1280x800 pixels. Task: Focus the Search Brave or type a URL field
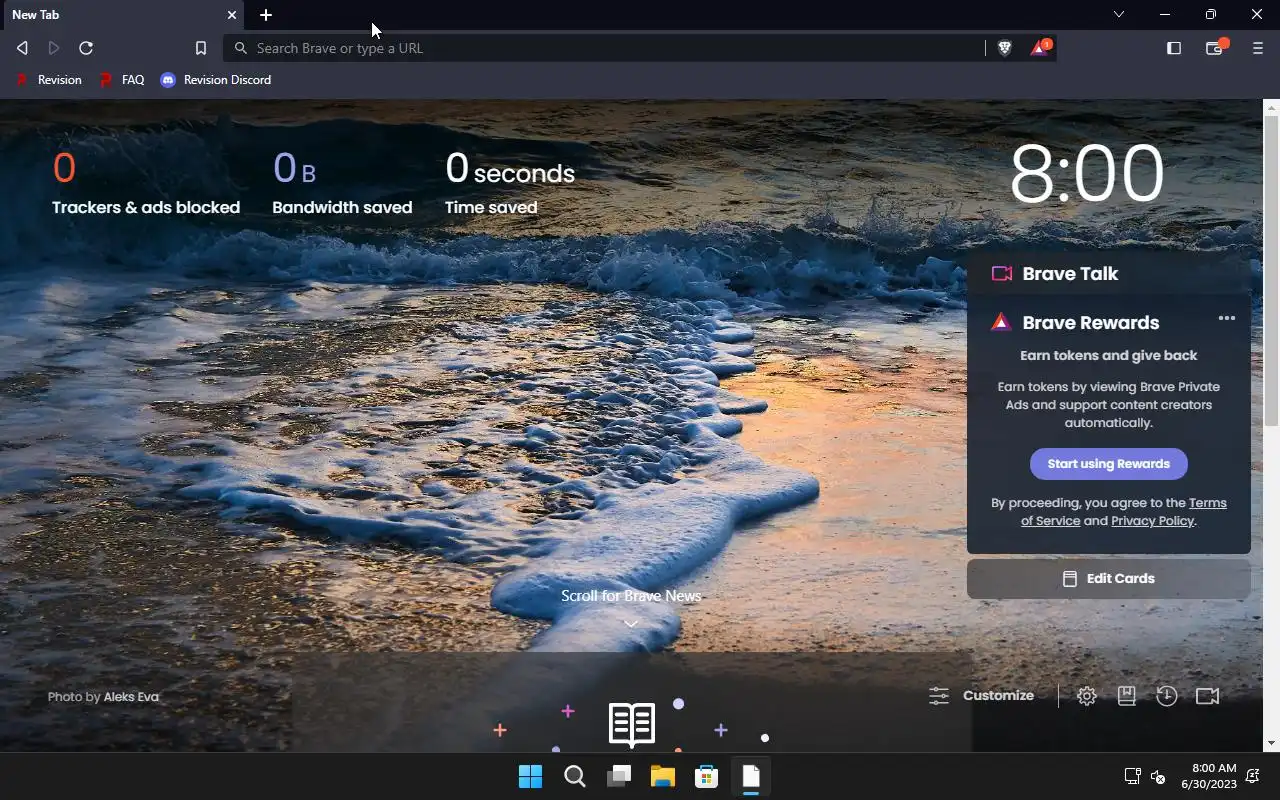click(x=604, y=48)
